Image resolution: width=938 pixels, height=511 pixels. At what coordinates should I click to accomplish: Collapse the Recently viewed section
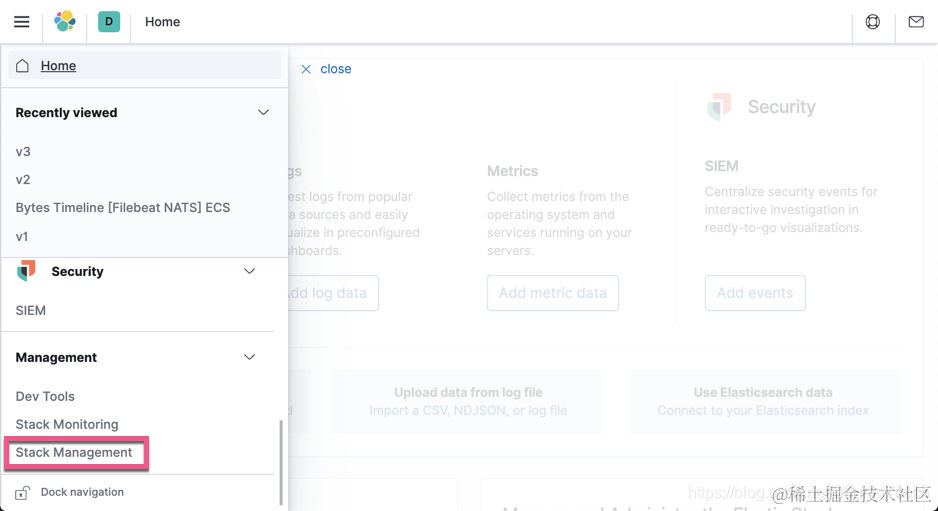[263, 112]
